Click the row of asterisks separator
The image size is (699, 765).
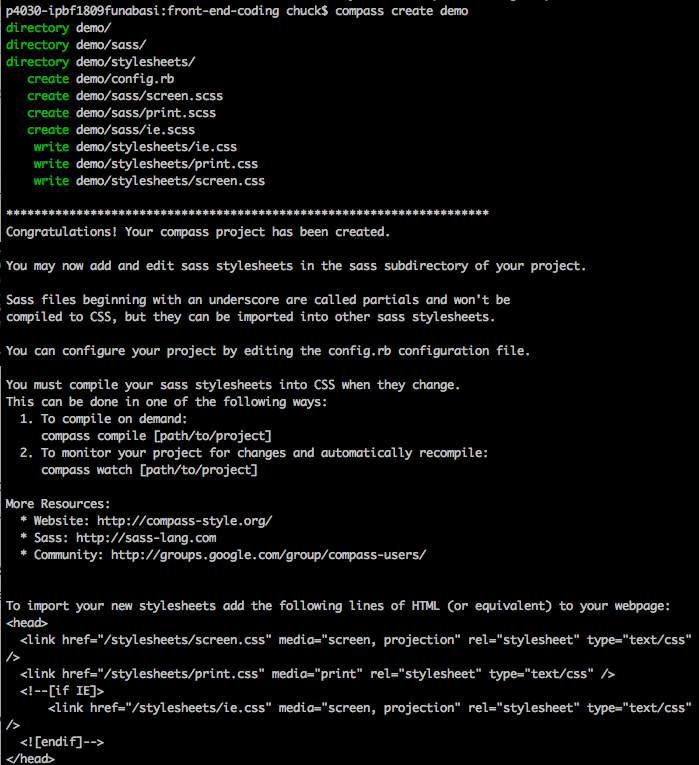(247, 213)
